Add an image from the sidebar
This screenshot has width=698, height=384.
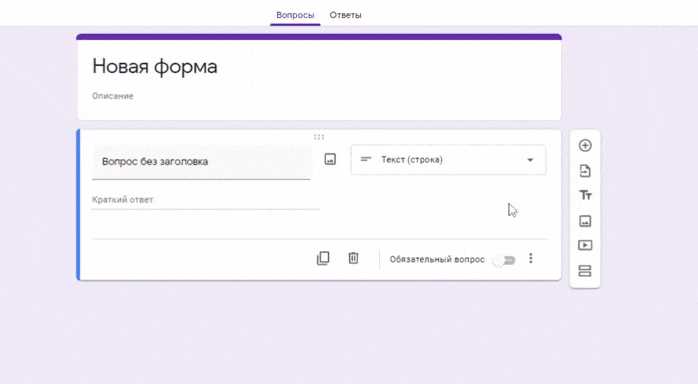pyautogui.click(x=585, y=221)
